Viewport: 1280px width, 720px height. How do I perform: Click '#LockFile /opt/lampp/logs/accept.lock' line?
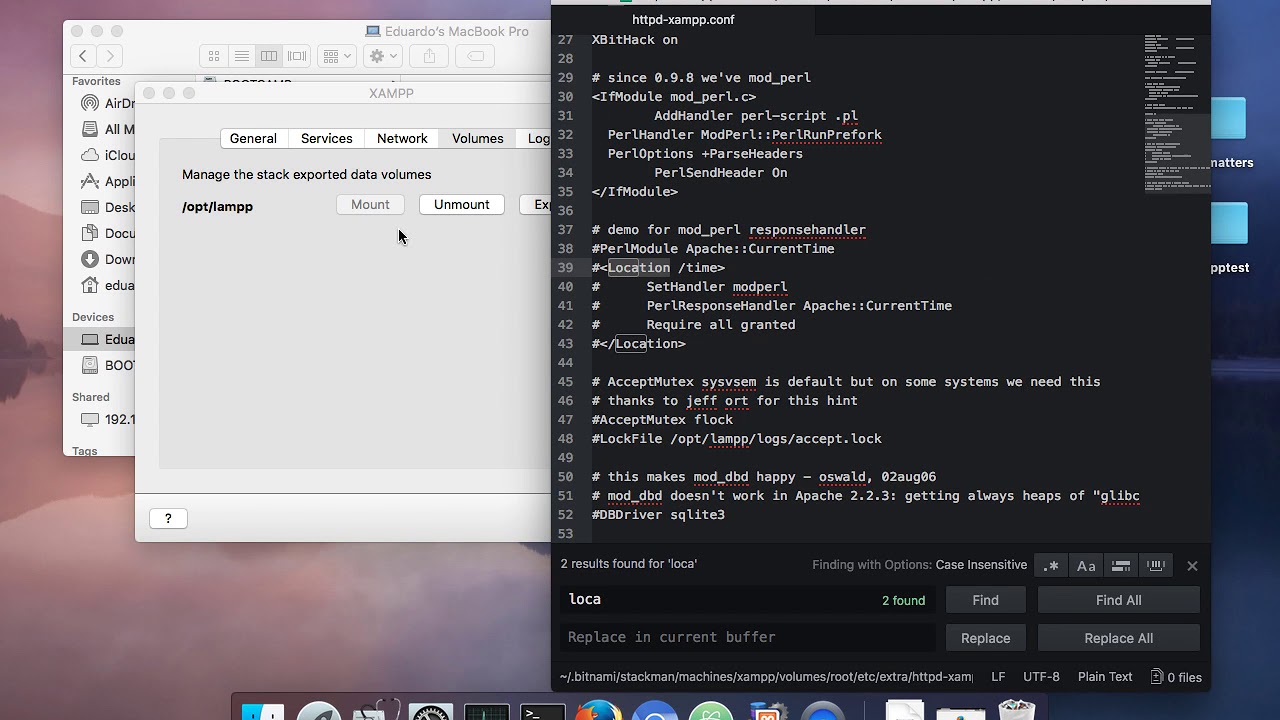736,439
